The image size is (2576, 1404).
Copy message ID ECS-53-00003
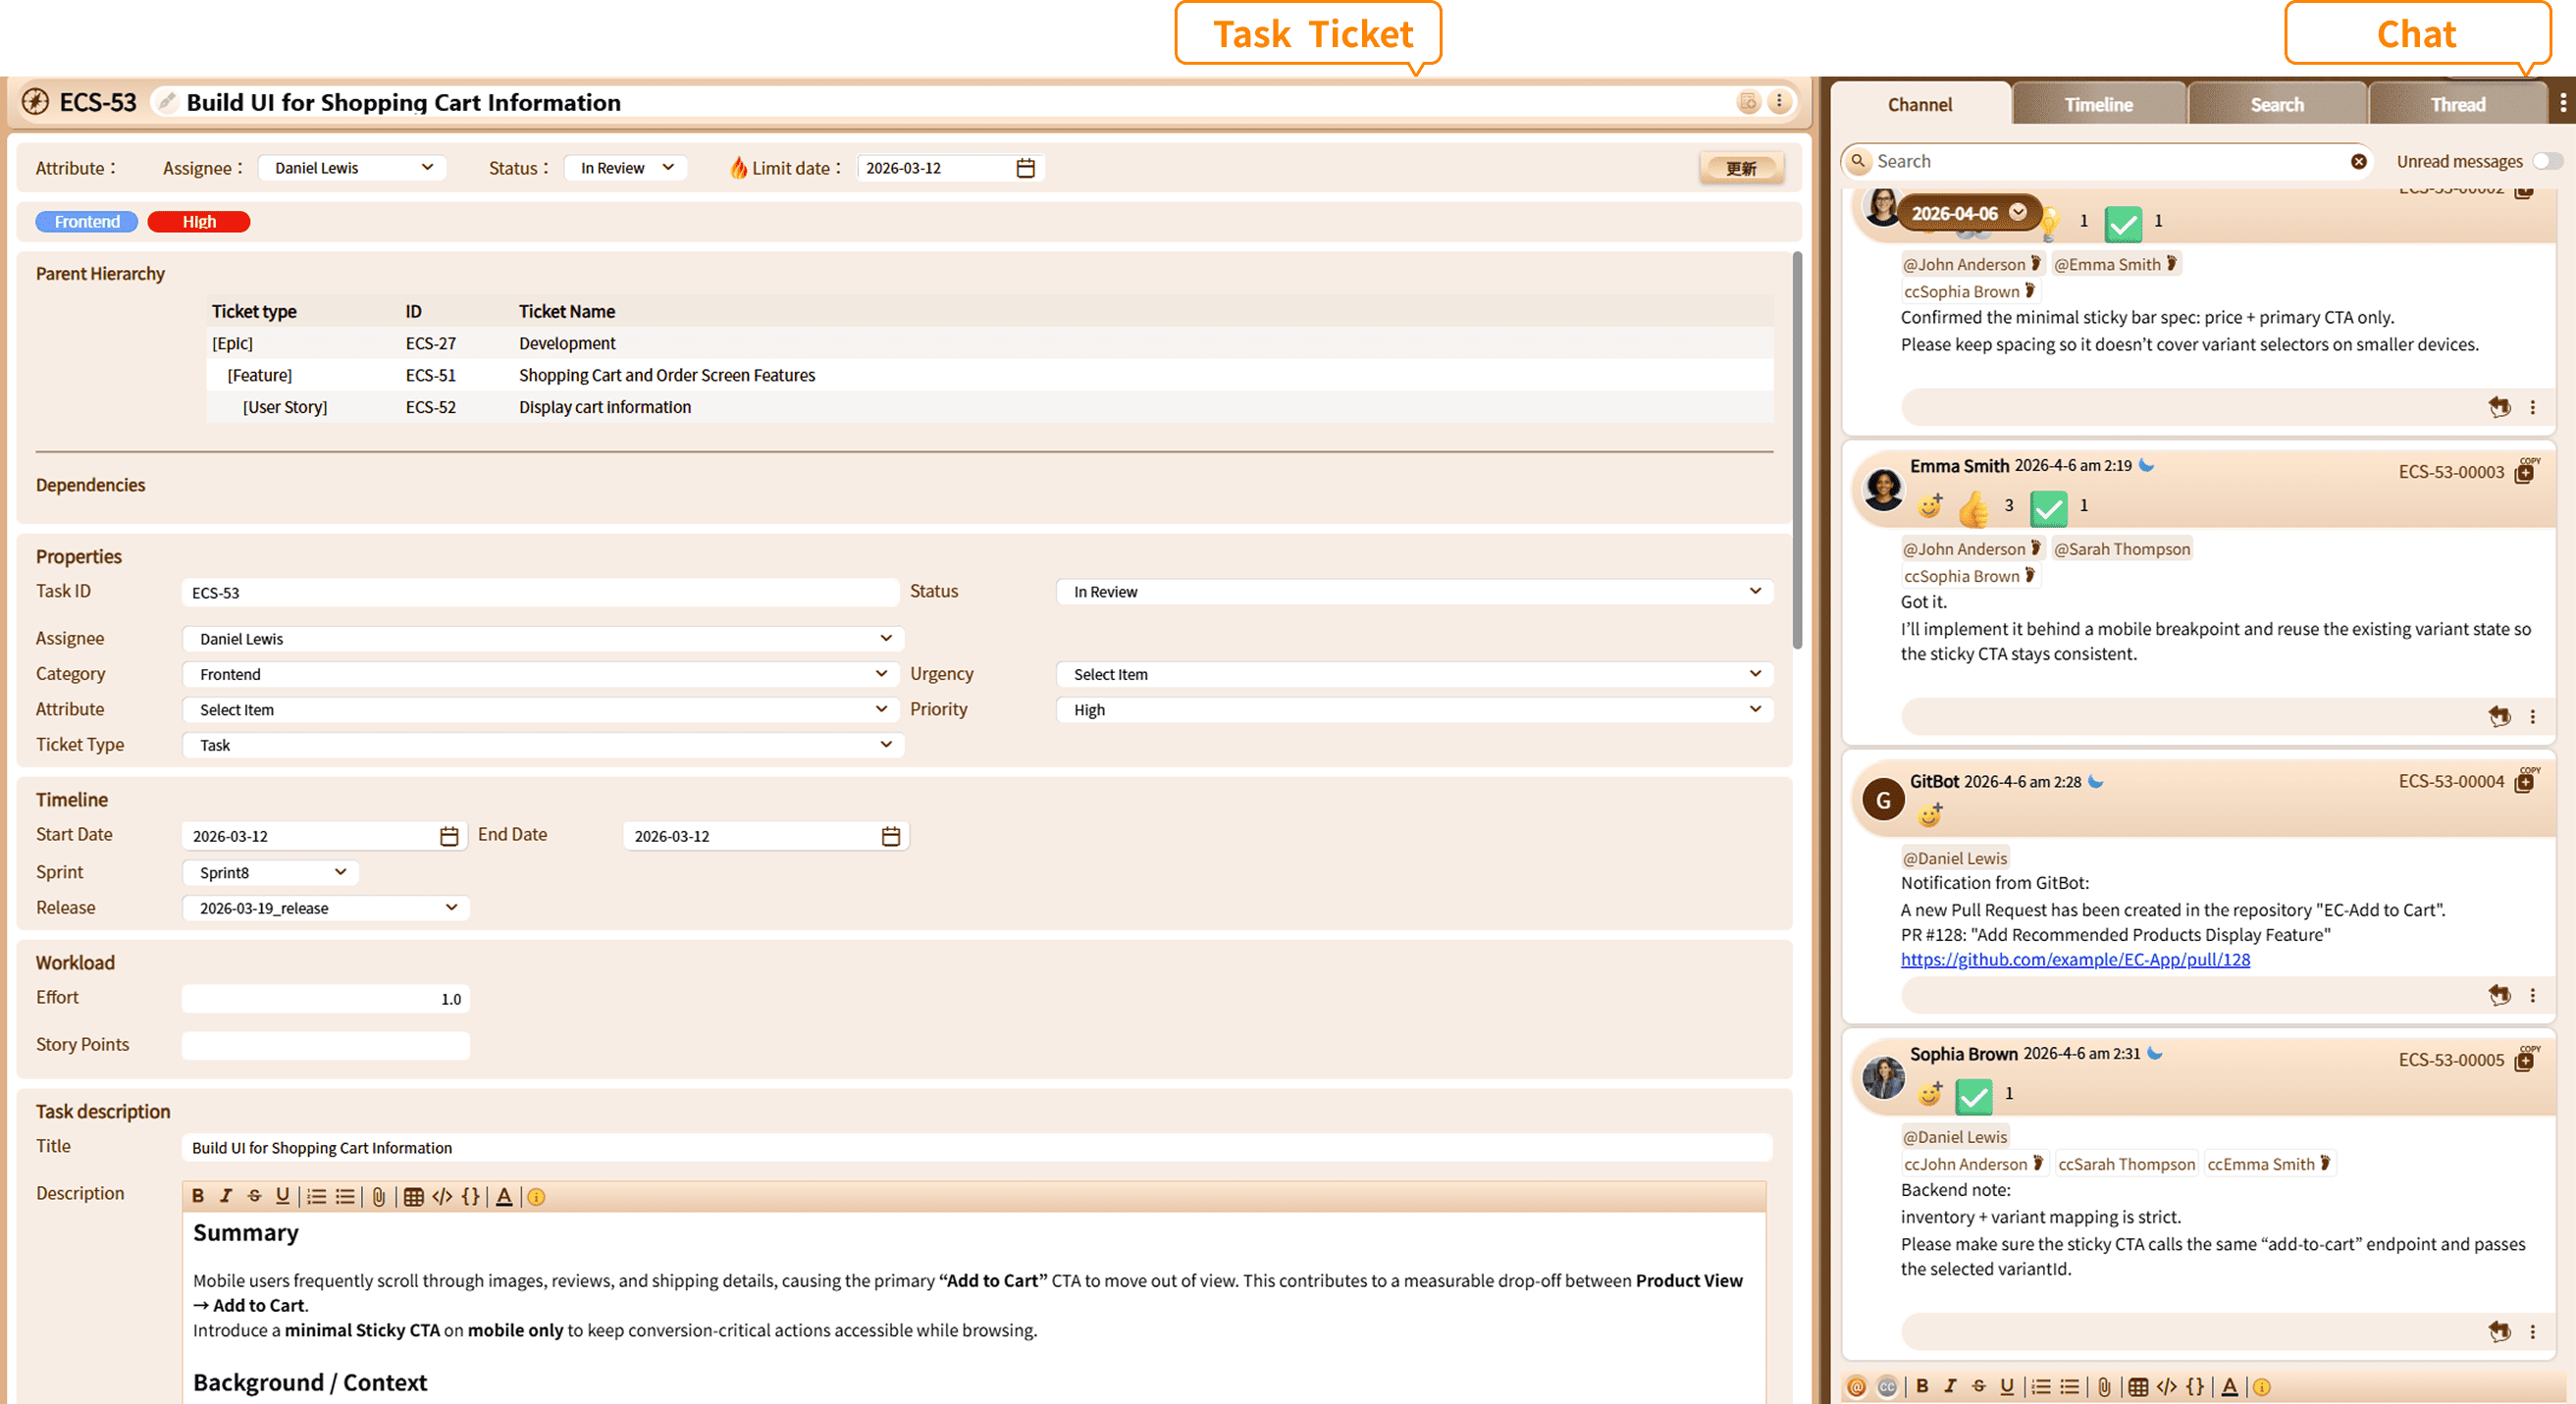[2525, 472]
